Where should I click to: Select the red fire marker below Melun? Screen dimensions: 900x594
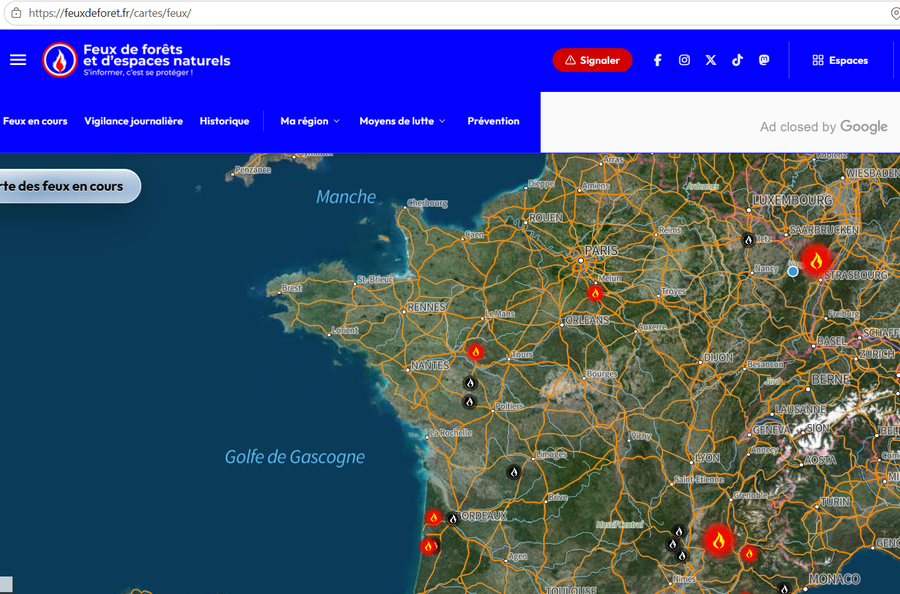coord(595,293)
